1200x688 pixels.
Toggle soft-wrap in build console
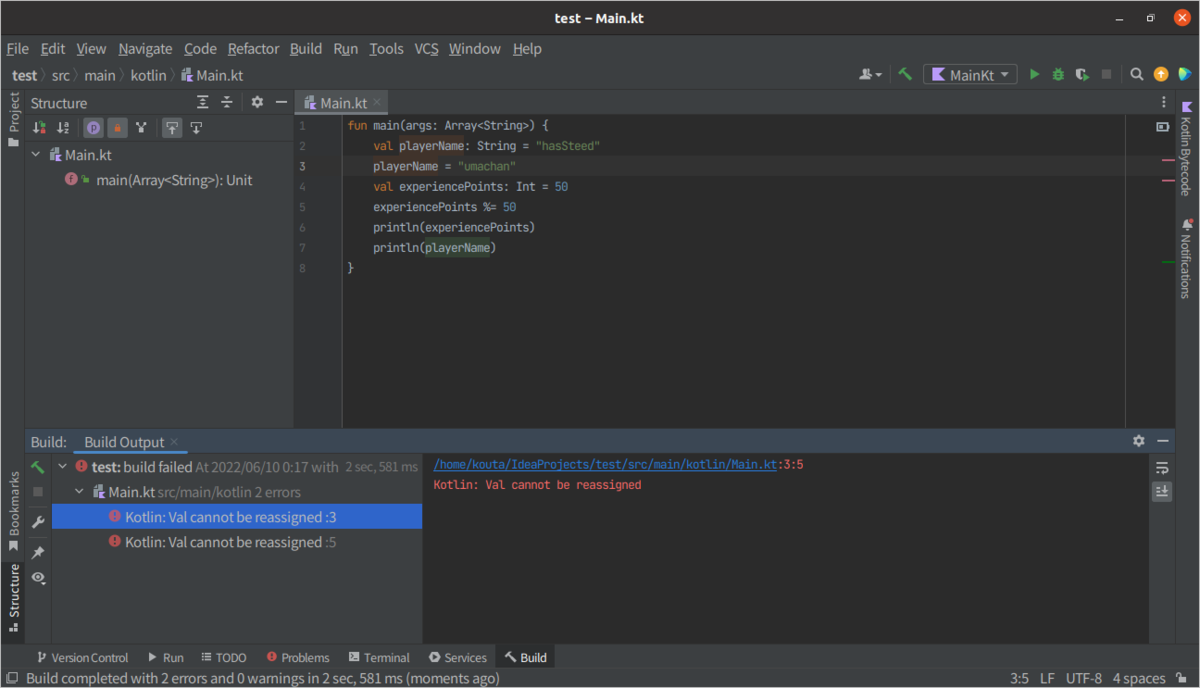pos(1162,467)
